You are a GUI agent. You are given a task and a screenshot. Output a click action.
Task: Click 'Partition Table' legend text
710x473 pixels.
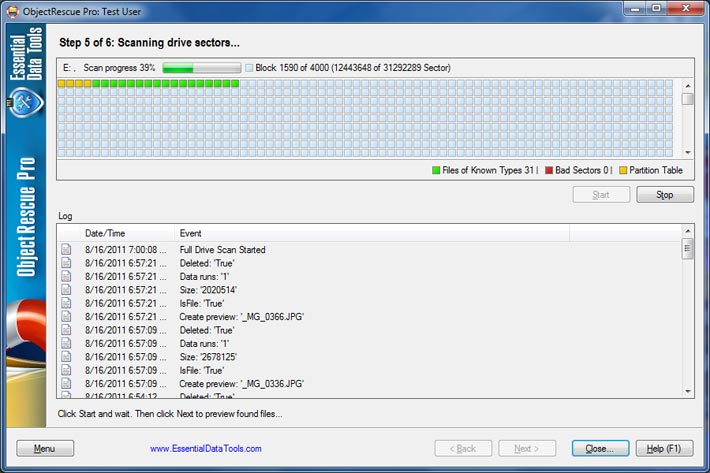tap(656, 170)
